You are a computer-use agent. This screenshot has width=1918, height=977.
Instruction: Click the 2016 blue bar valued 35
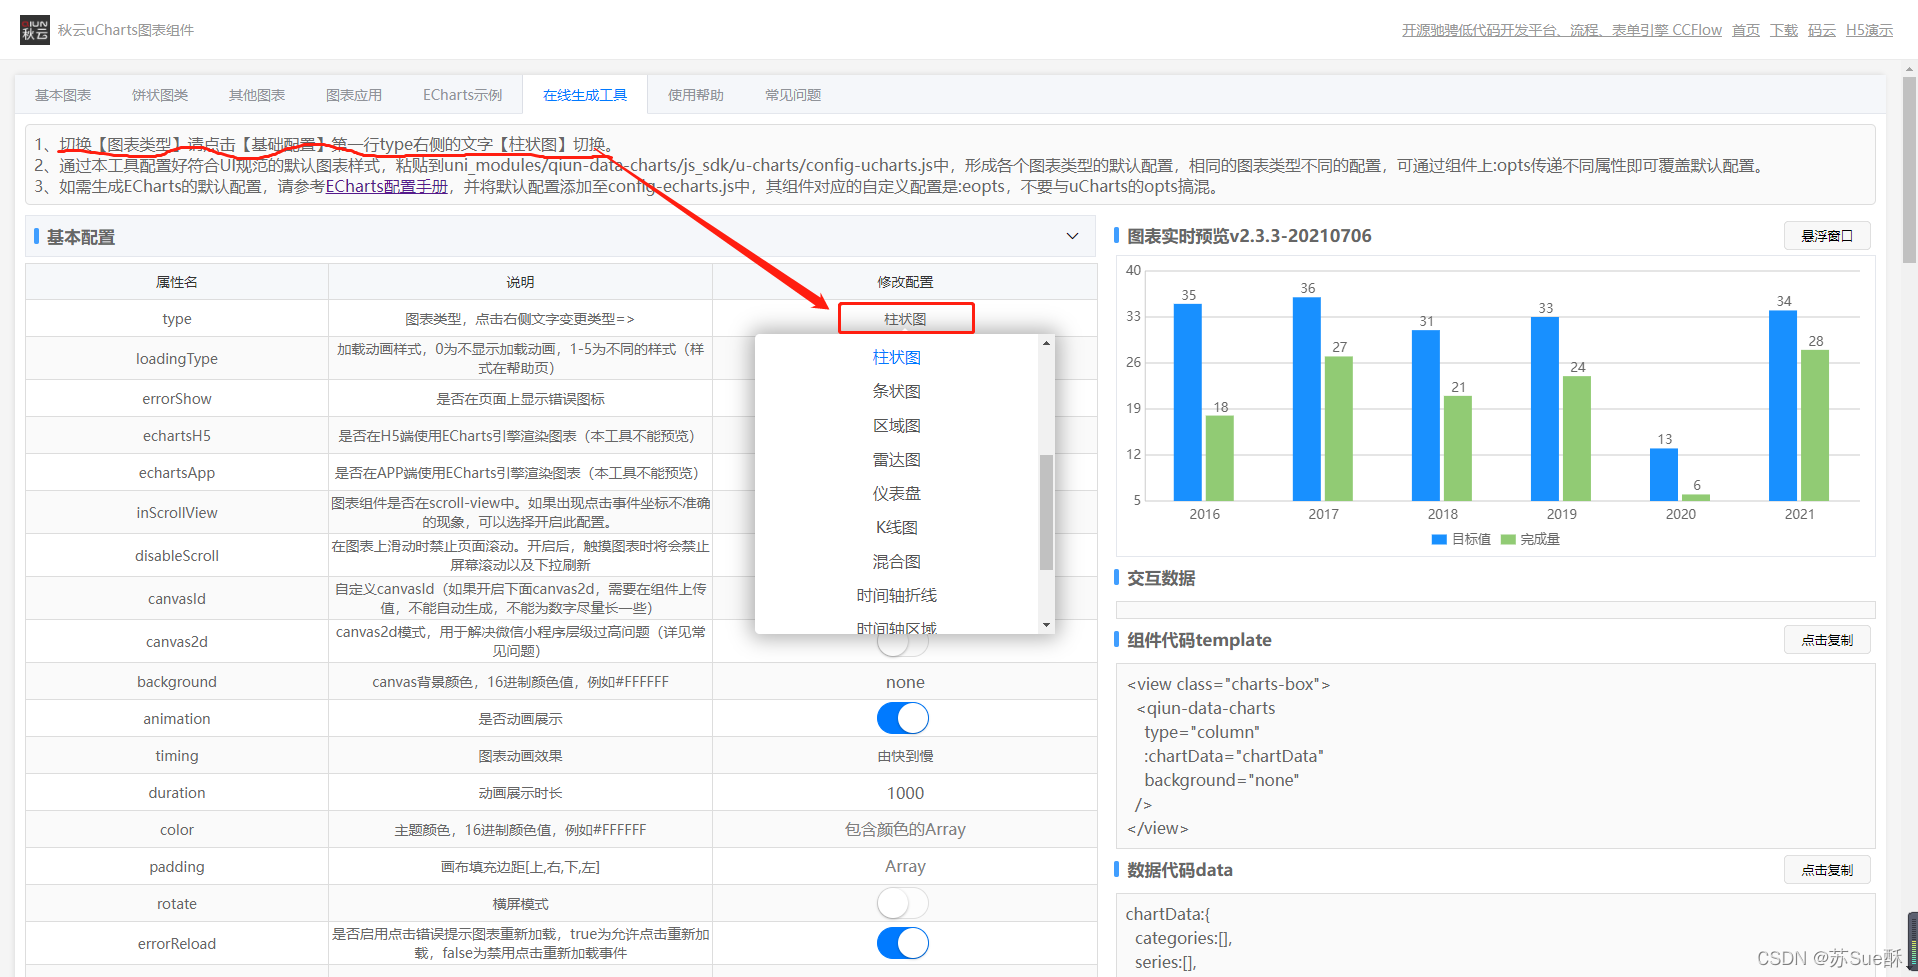[x=1188, y=402]
